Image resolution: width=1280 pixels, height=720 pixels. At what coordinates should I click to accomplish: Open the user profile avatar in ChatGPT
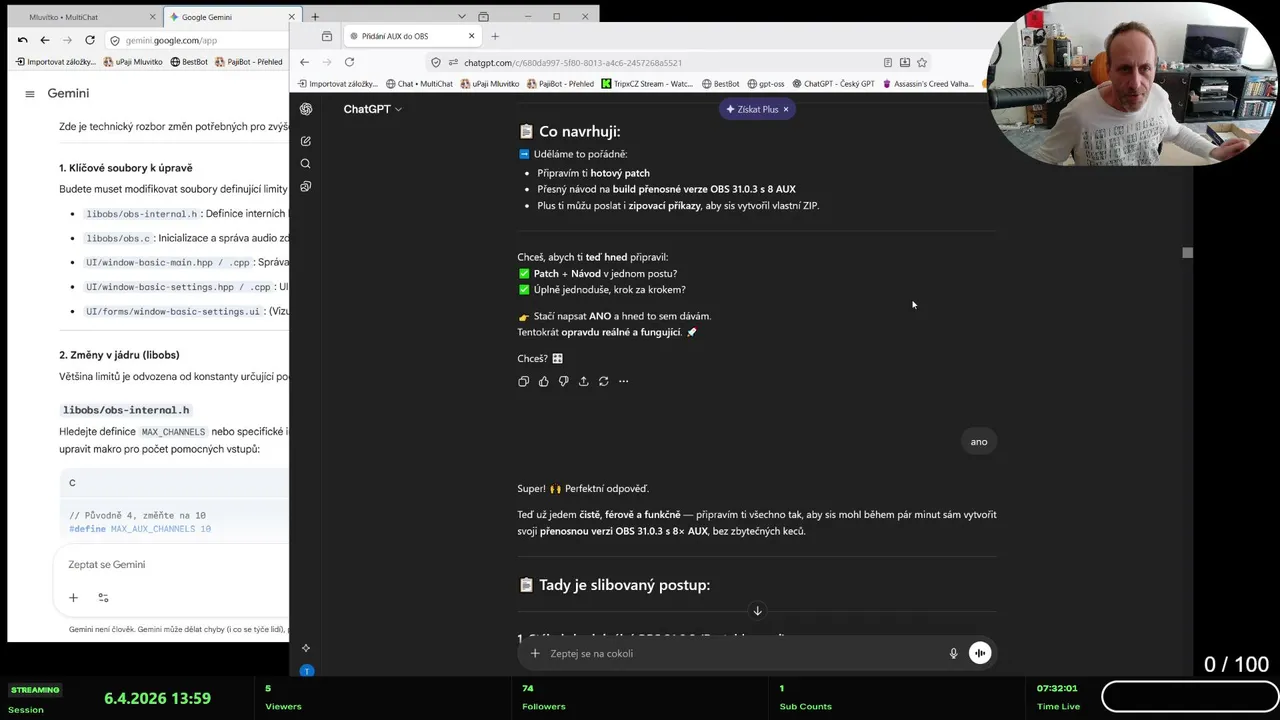point(307,670)
